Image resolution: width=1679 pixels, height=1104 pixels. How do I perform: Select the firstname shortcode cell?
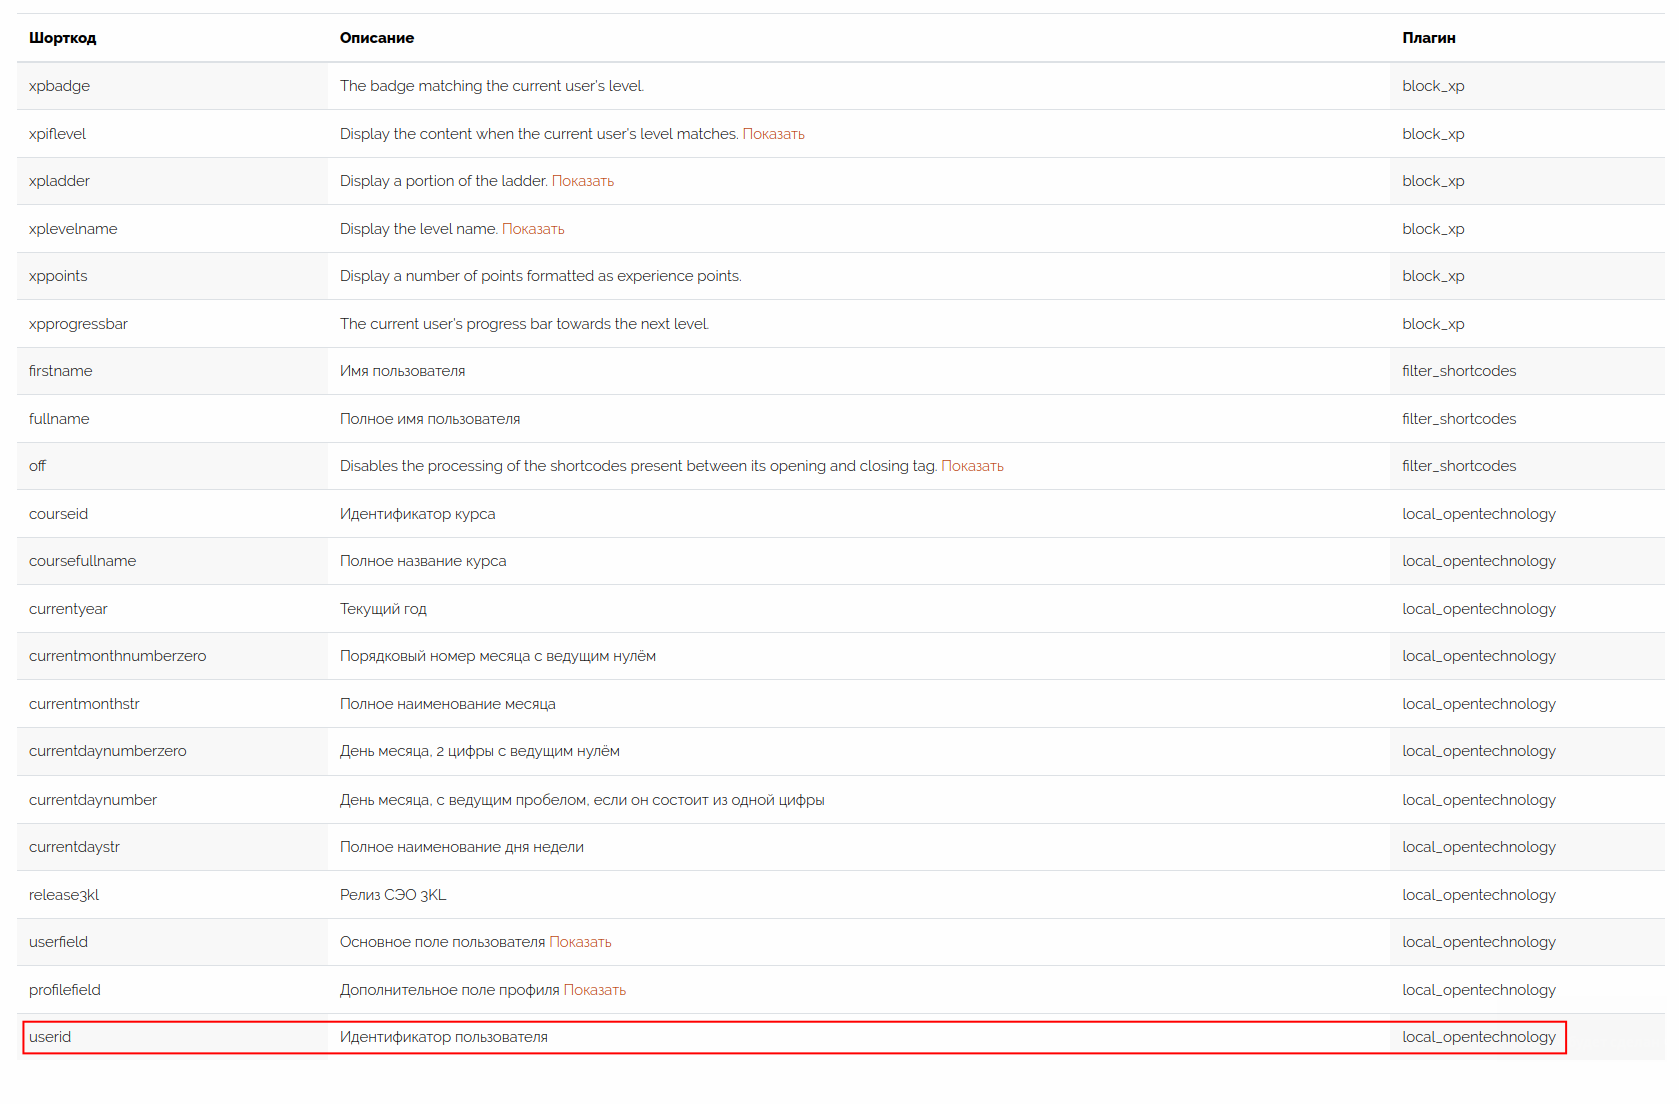point(61,371)
